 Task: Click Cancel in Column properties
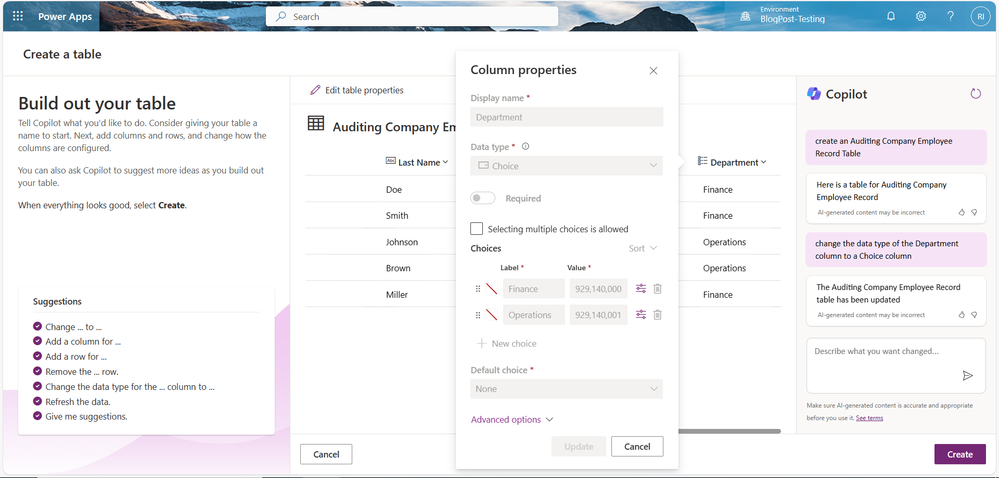[x=637, y=447]
